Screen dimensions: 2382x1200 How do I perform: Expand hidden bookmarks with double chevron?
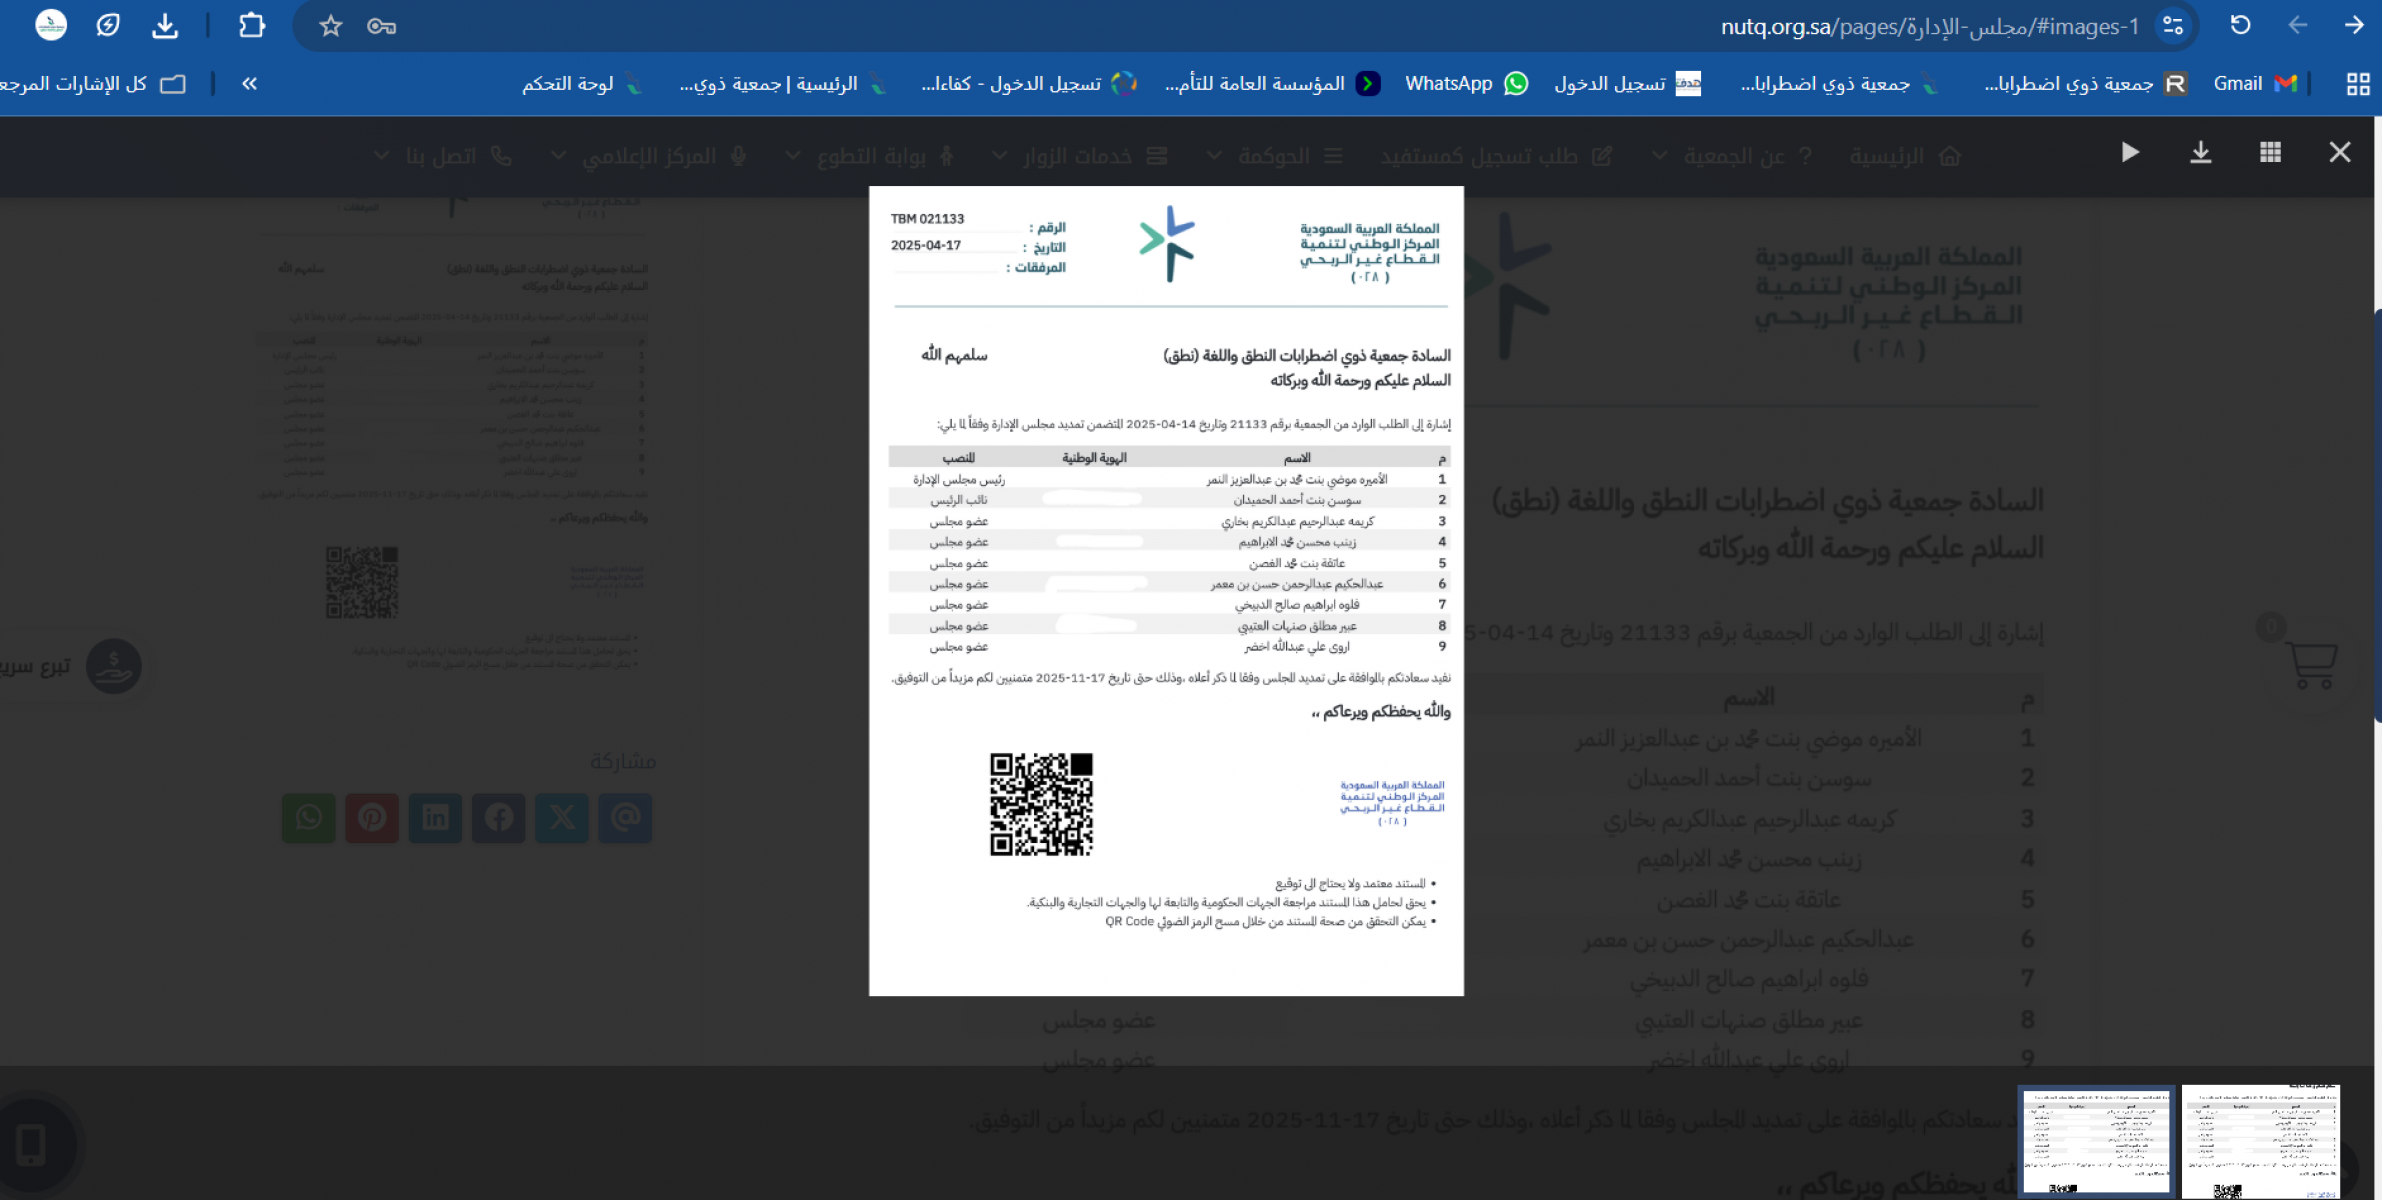(x=249, y=84)
